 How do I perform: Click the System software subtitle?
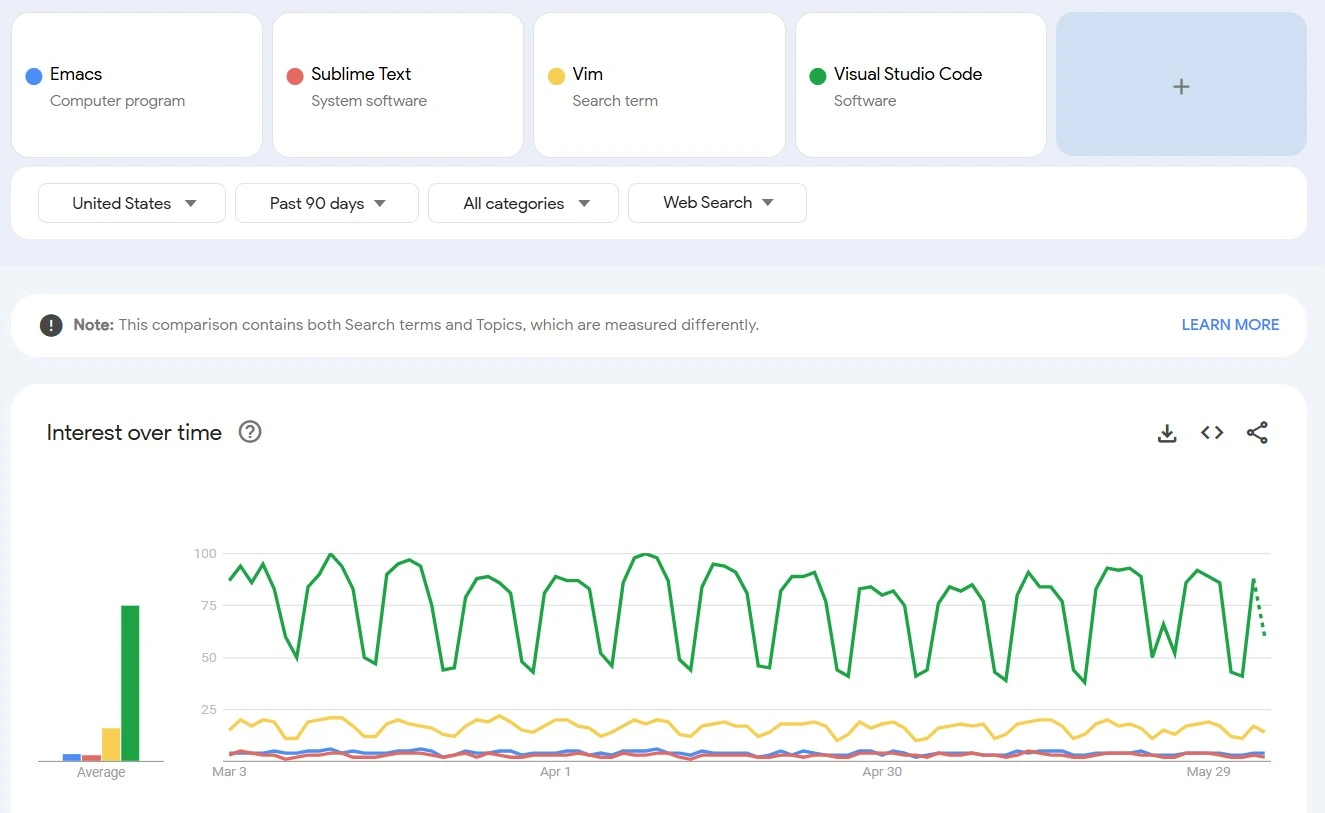coord(369,101)
